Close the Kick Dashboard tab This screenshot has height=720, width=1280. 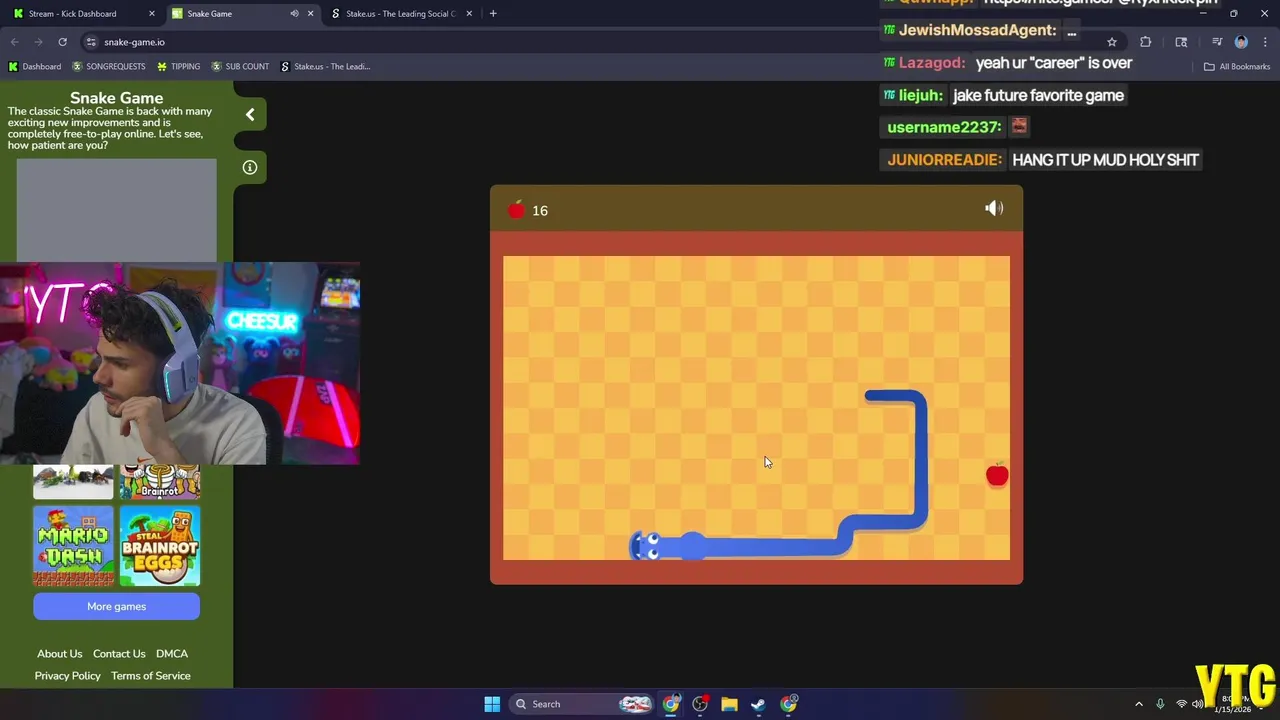coord(152,14)
